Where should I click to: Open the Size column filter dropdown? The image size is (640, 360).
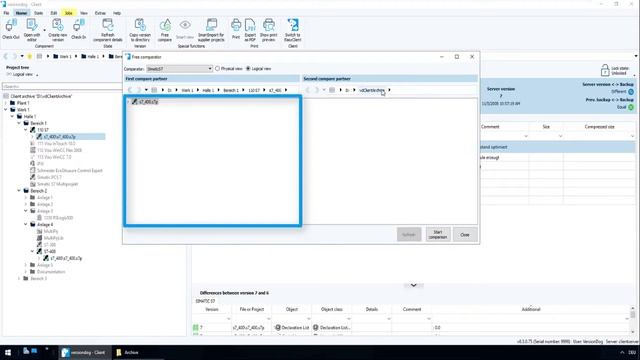[x=560, y=136]
